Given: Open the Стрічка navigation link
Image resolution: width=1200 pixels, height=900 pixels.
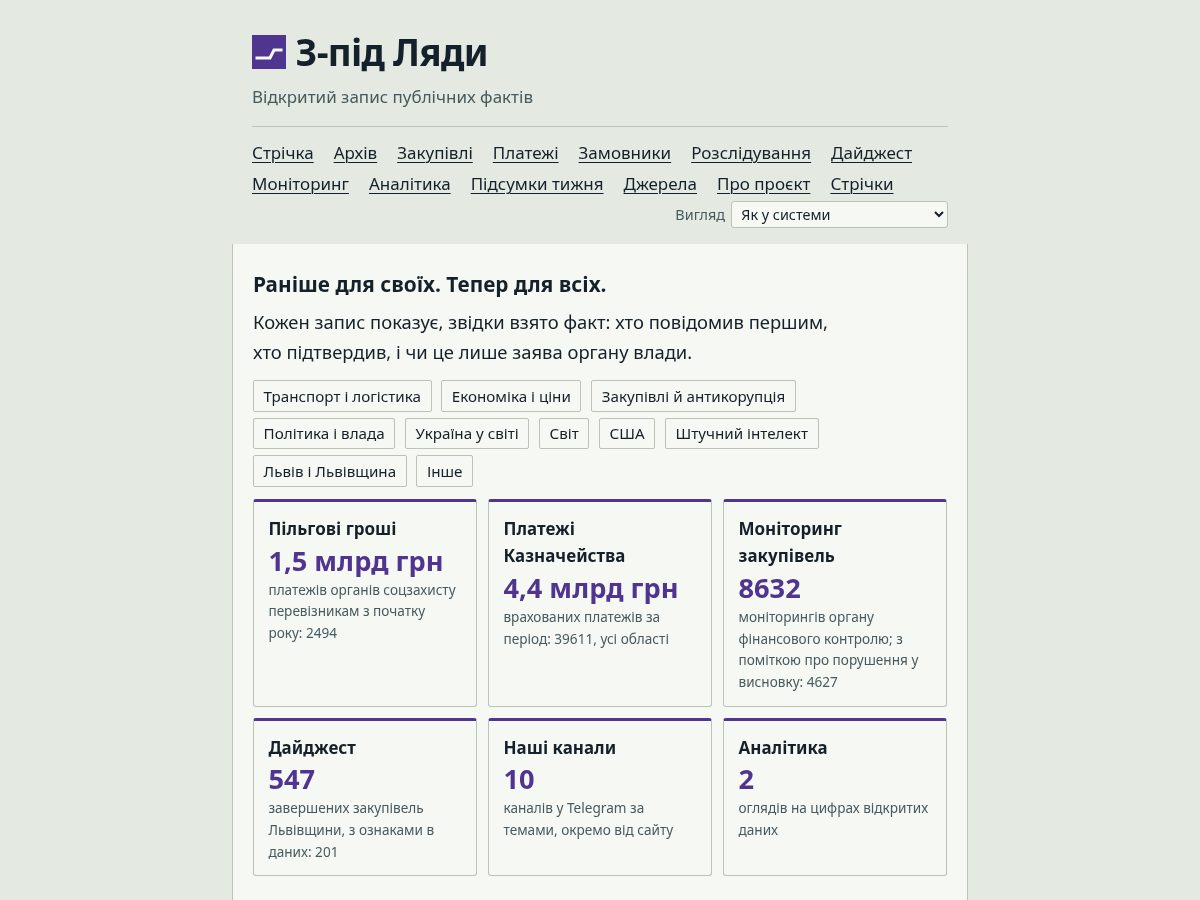Looking at the screenshot, I should coord(283,153).
